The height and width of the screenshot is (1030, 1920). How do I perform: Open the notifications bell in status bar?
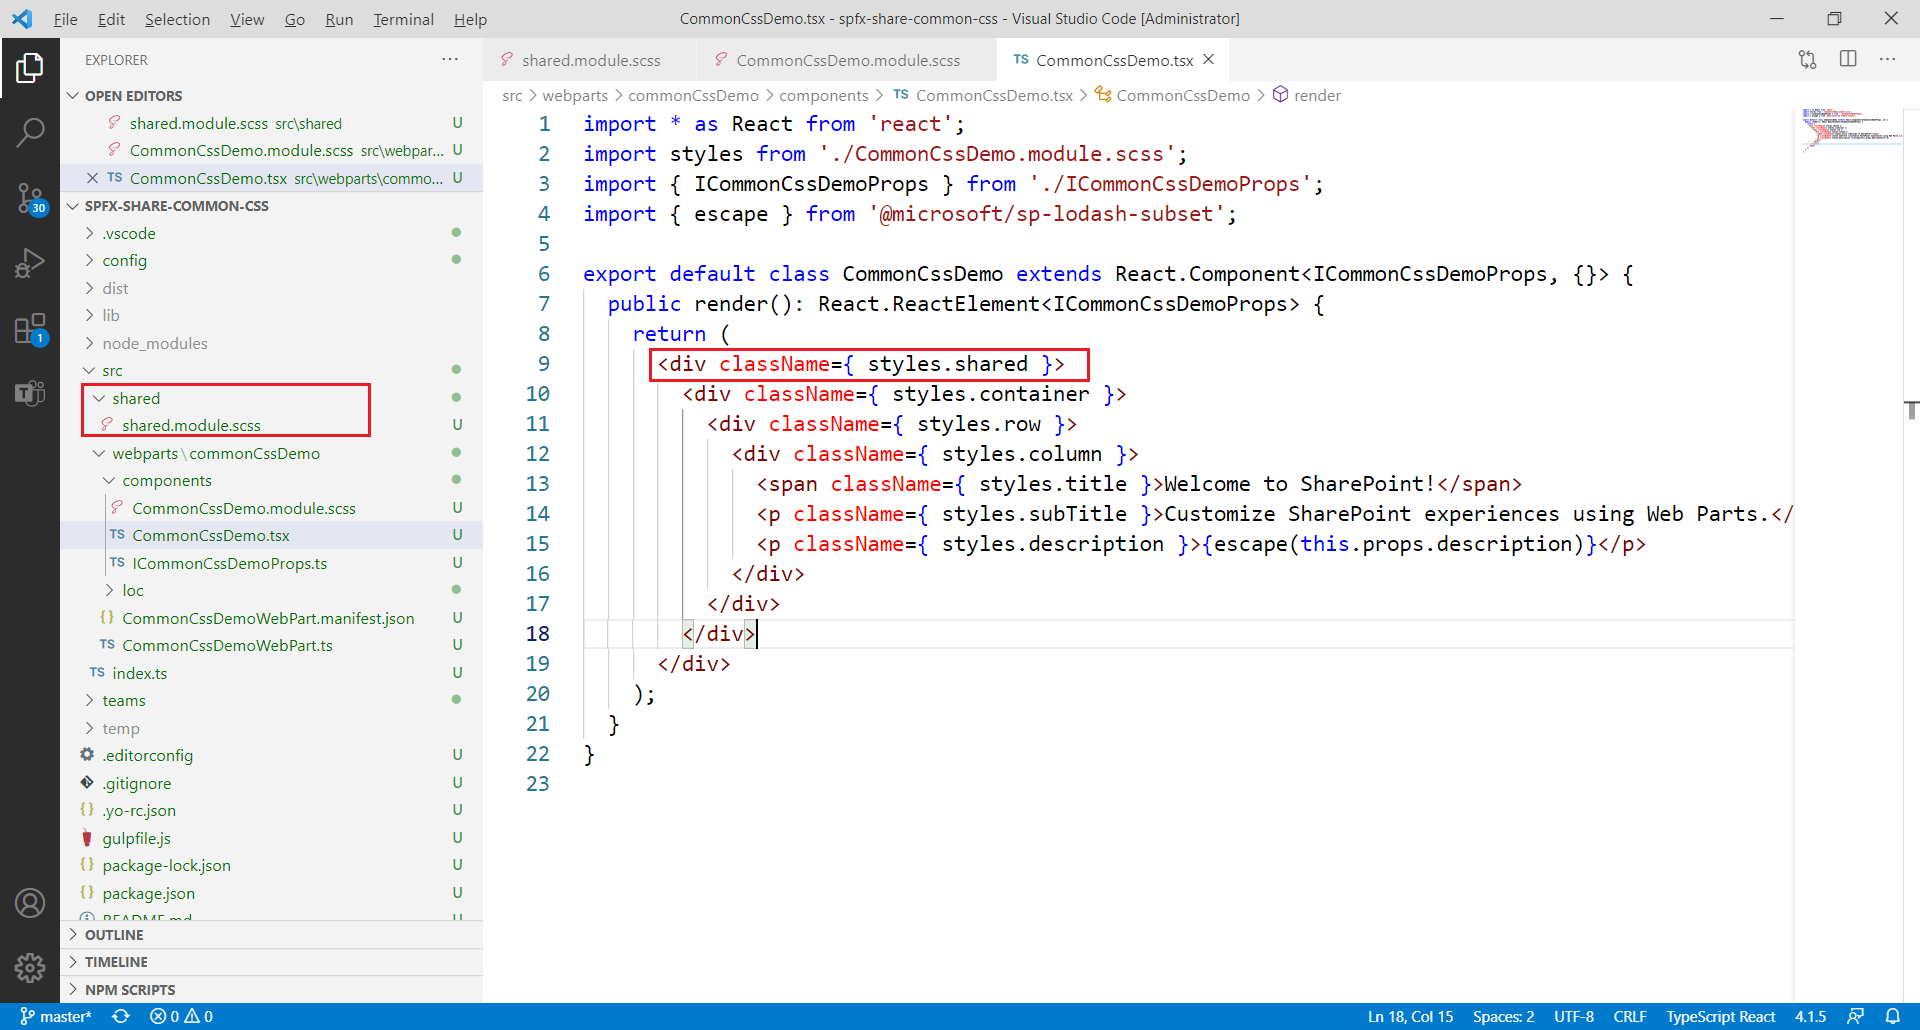pos(1893,1016)
